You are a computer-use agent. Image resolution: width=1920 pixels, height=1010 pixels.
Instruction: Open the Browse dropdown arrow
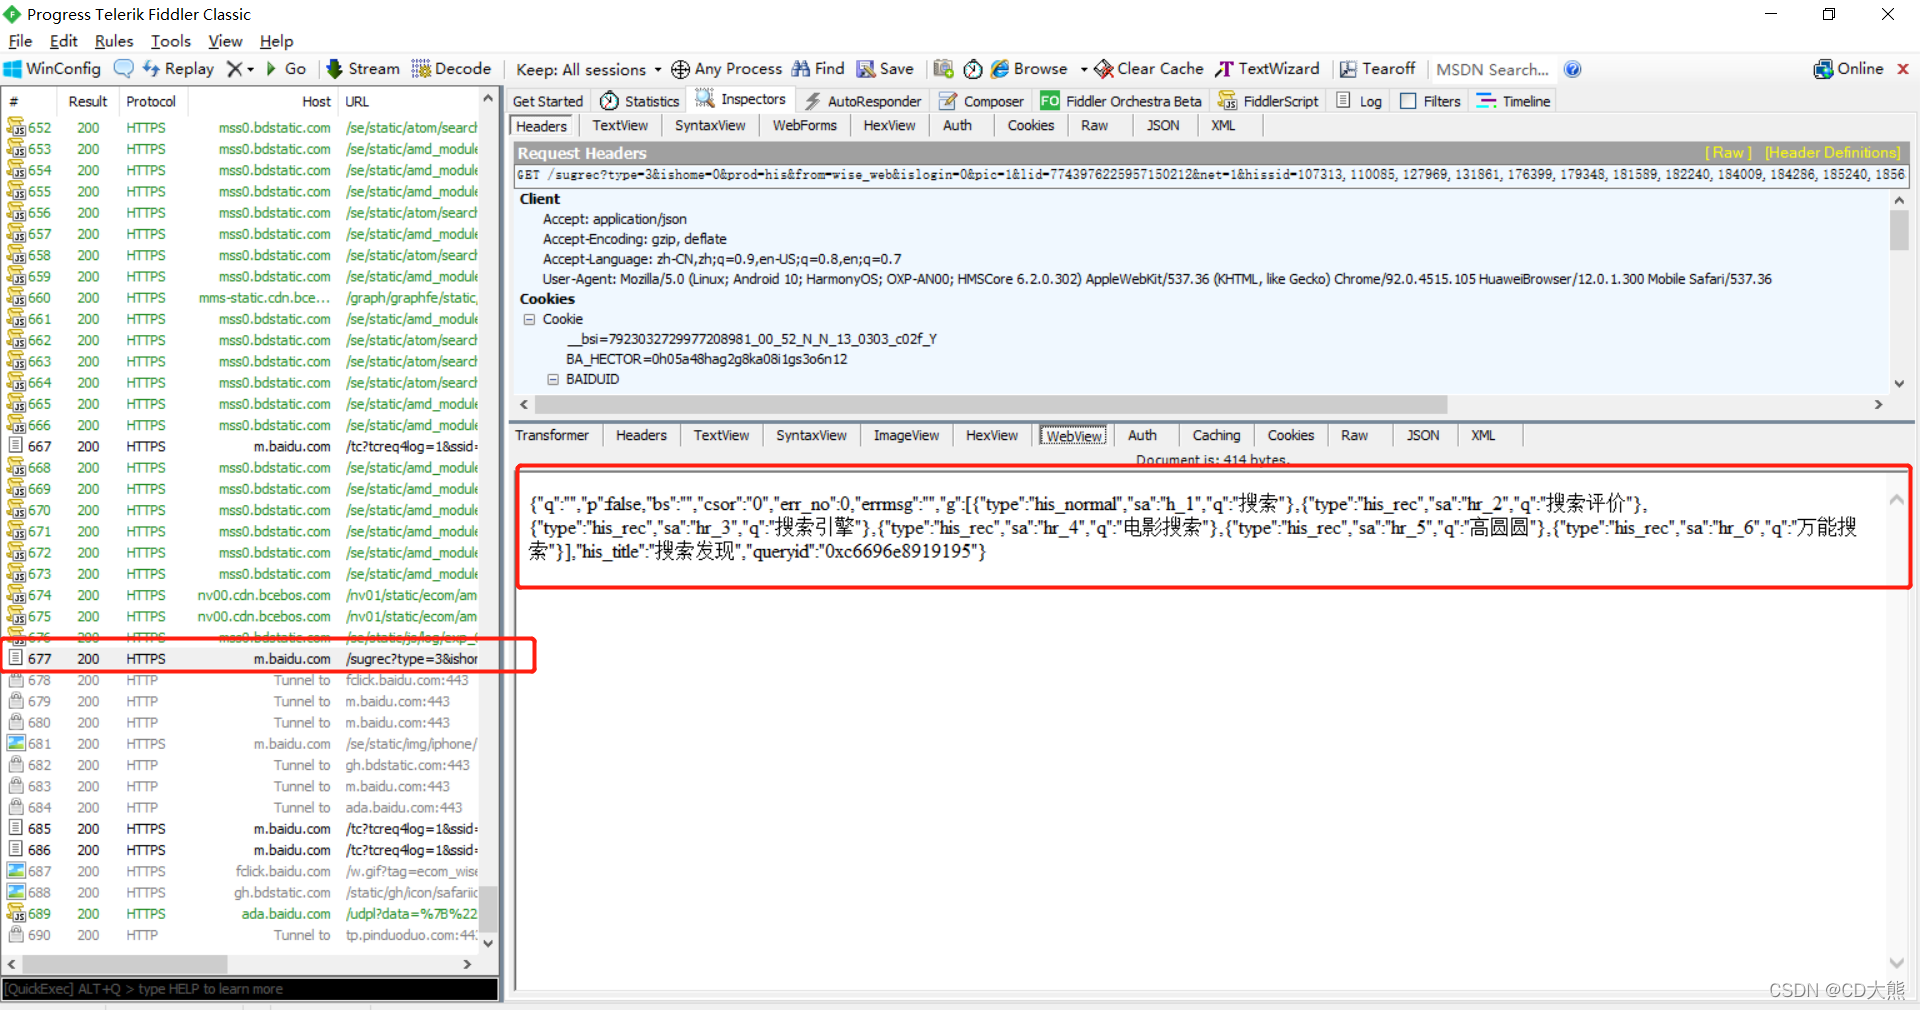point(1083,69)
